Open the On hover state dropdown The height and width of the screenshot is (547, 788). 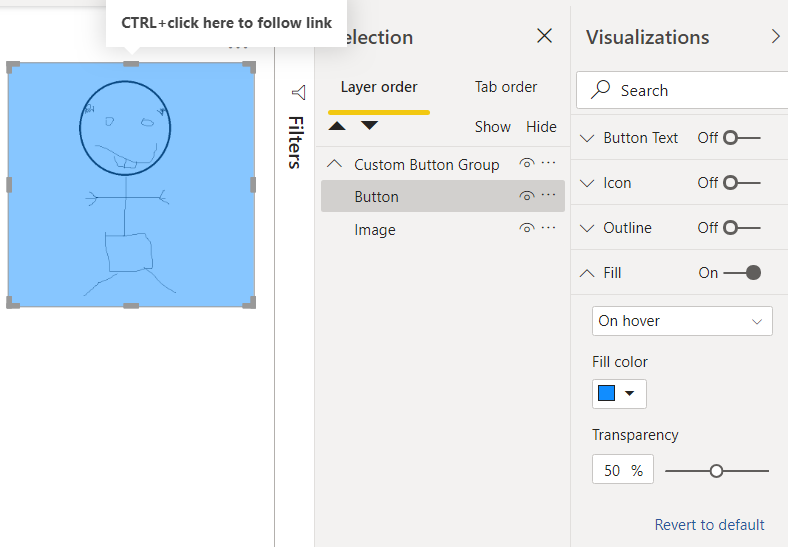[x=682, y=321]
